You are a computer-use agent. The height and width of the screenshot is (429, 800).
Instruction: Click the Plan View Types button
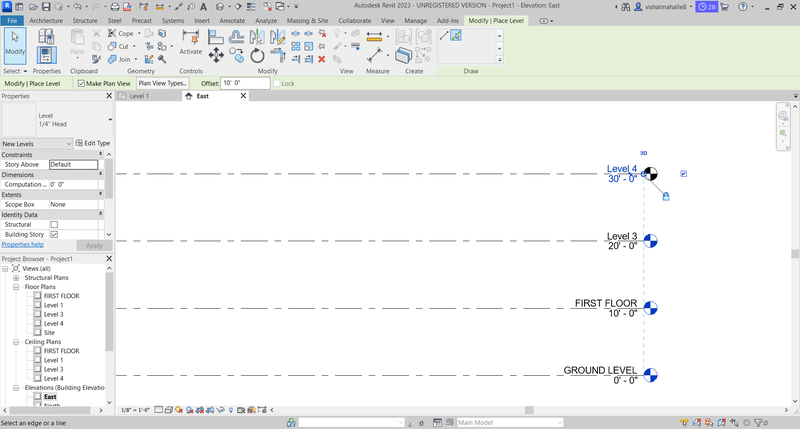pyautogui.click(x=163, y=83)
